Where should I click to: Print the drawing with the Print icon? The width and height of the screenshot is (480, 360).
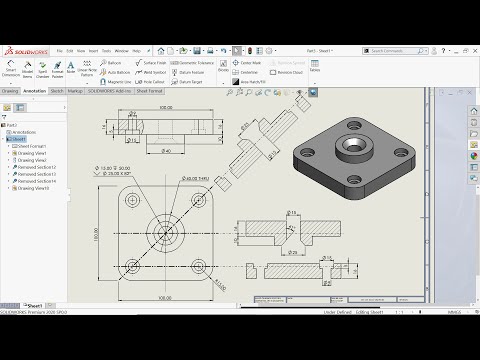(x=210, y=51)
